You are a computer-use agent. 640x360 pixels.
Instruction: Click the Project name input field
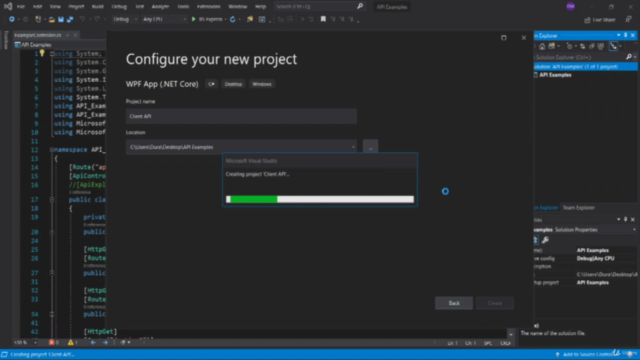pyautogui.click(x=241, y=116)
